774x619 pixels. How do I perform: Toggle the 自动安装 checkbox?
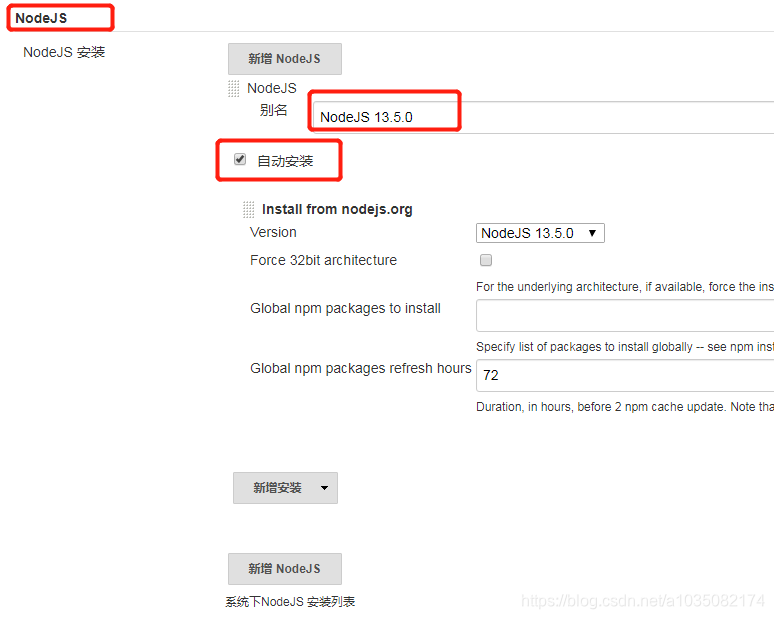tap(240, 159)
